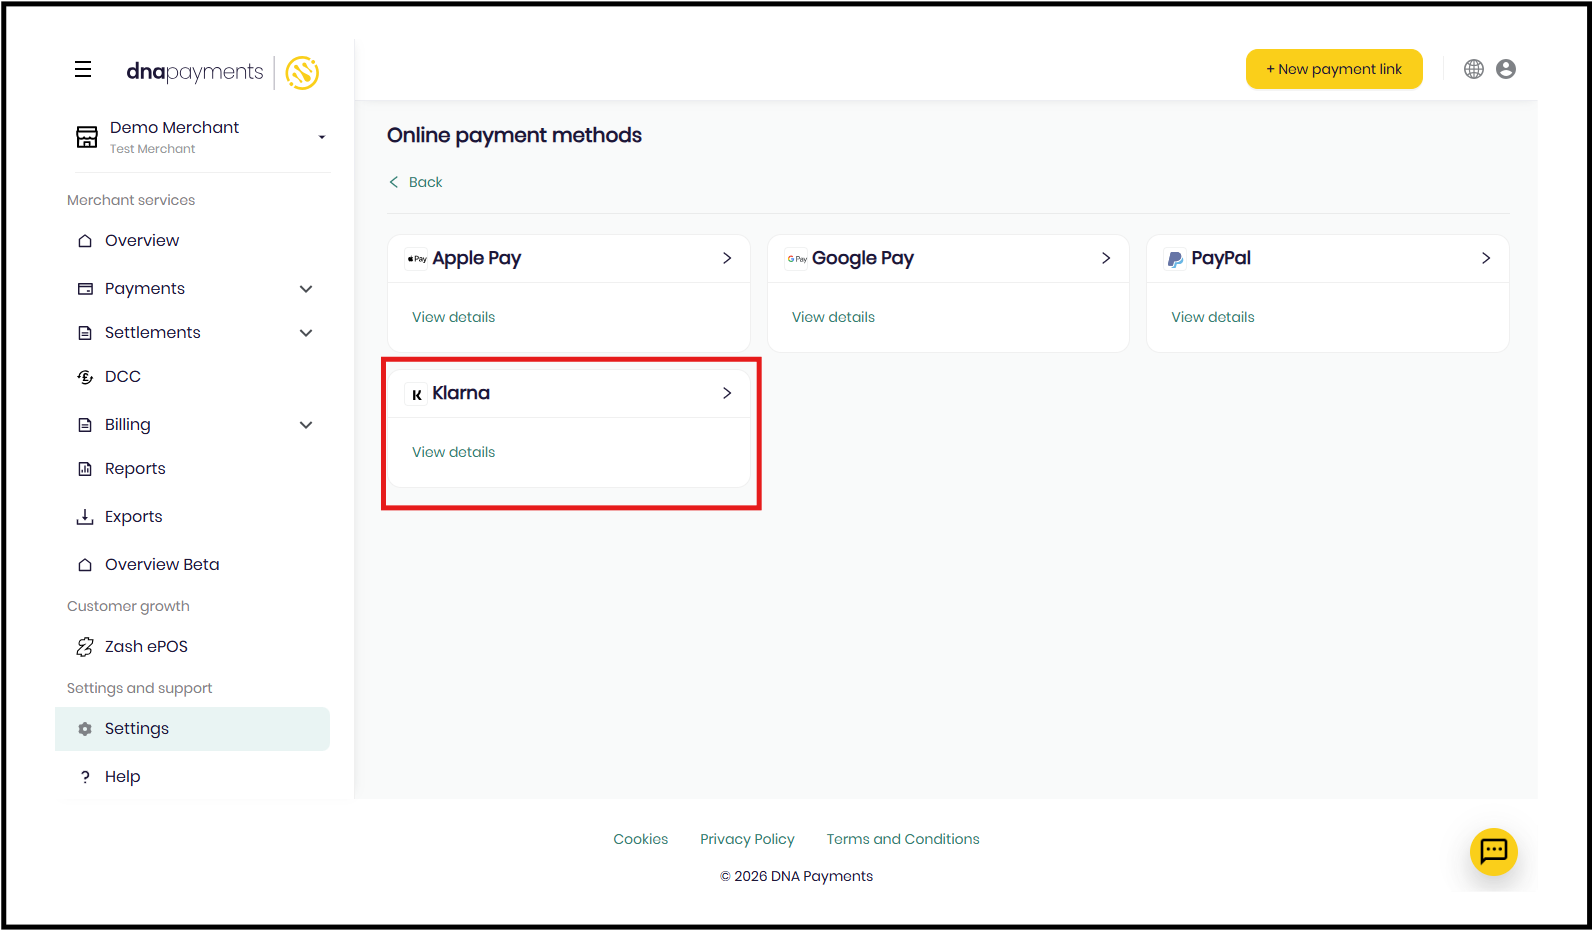Image resolution: width=1592 pixels, height=930 pixels.
Task: Click the Google Pay logo icon
Action: pyautogui.click(x=796, y=259)
